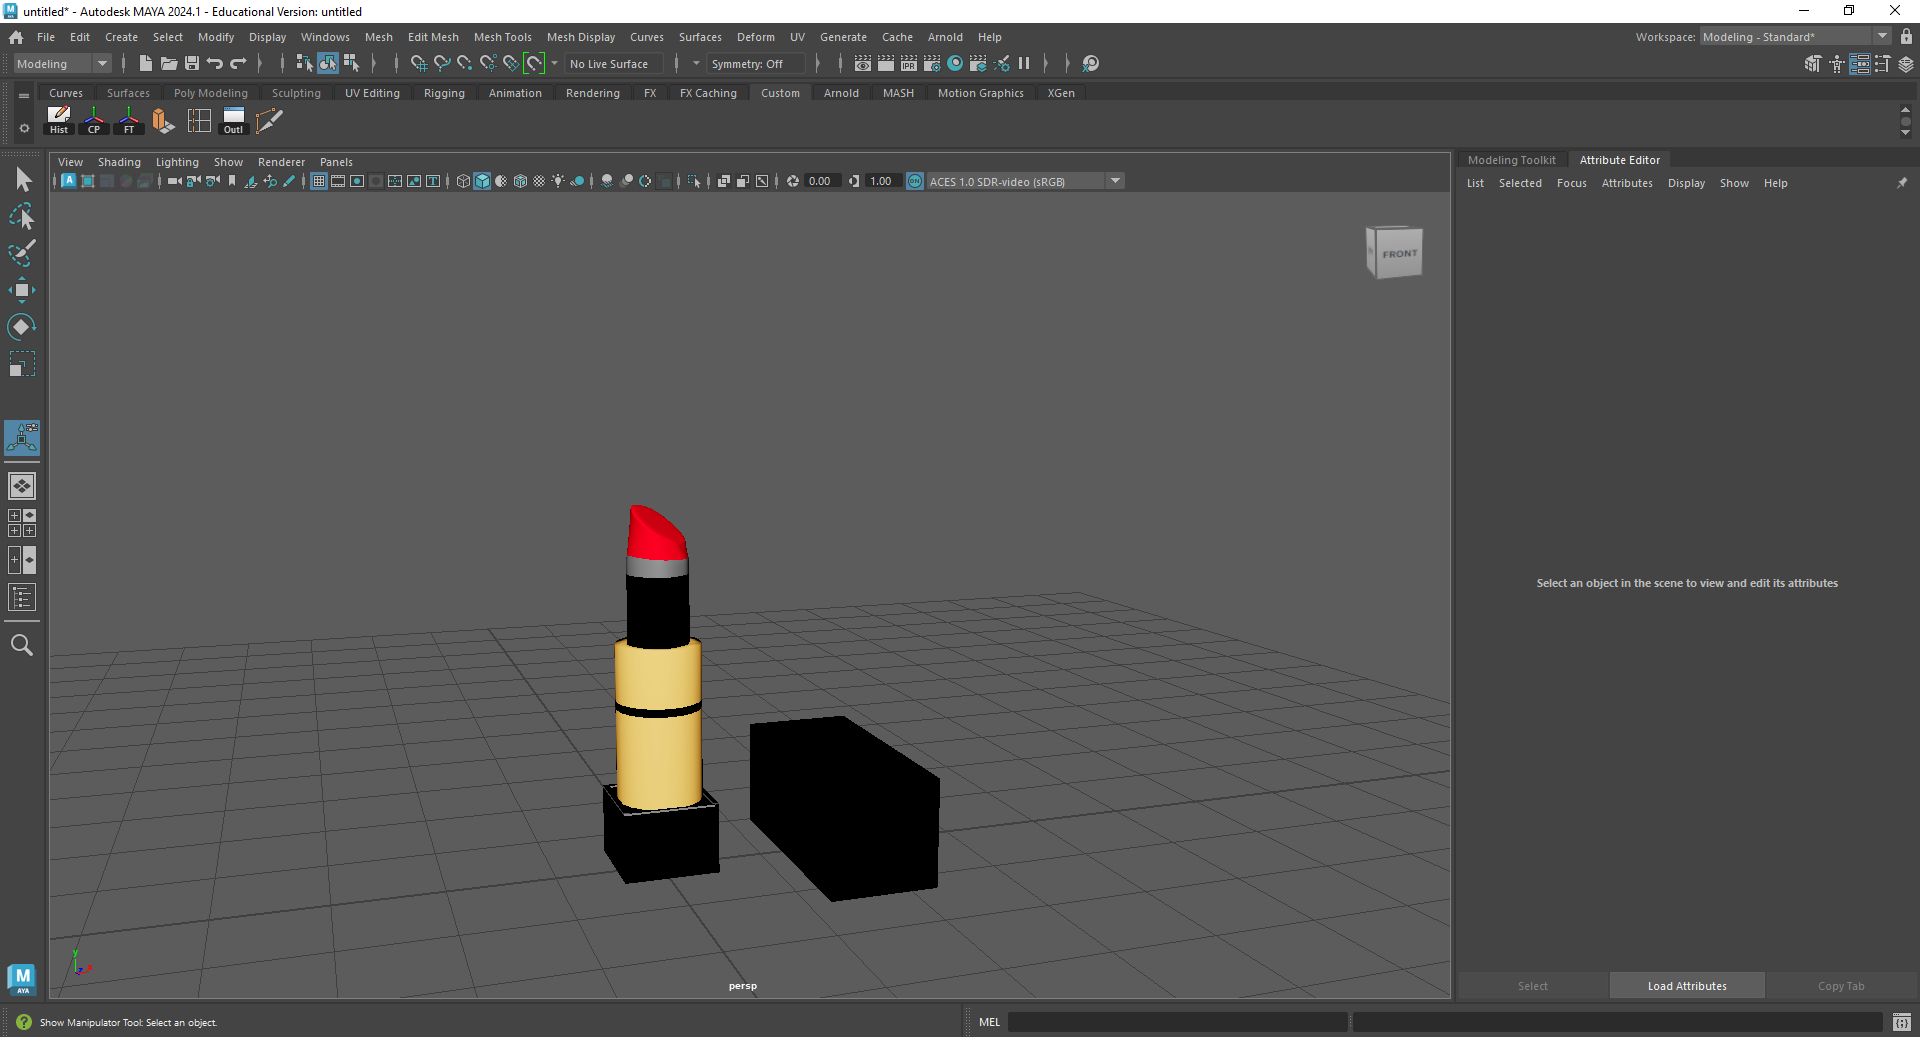The height and width of the screenshot is (1037, 1920).
Task: Switch to the Modeling Toolkit tab
Action: (1511, 159)
